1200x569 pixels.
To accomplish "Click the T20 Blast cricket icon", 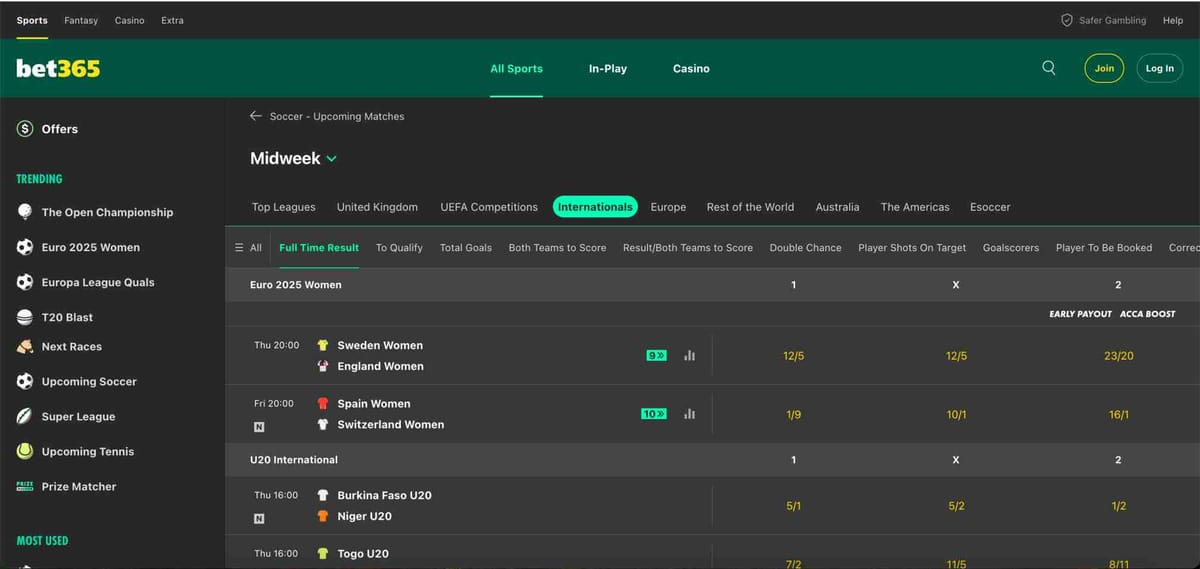I will click(25, 317).
